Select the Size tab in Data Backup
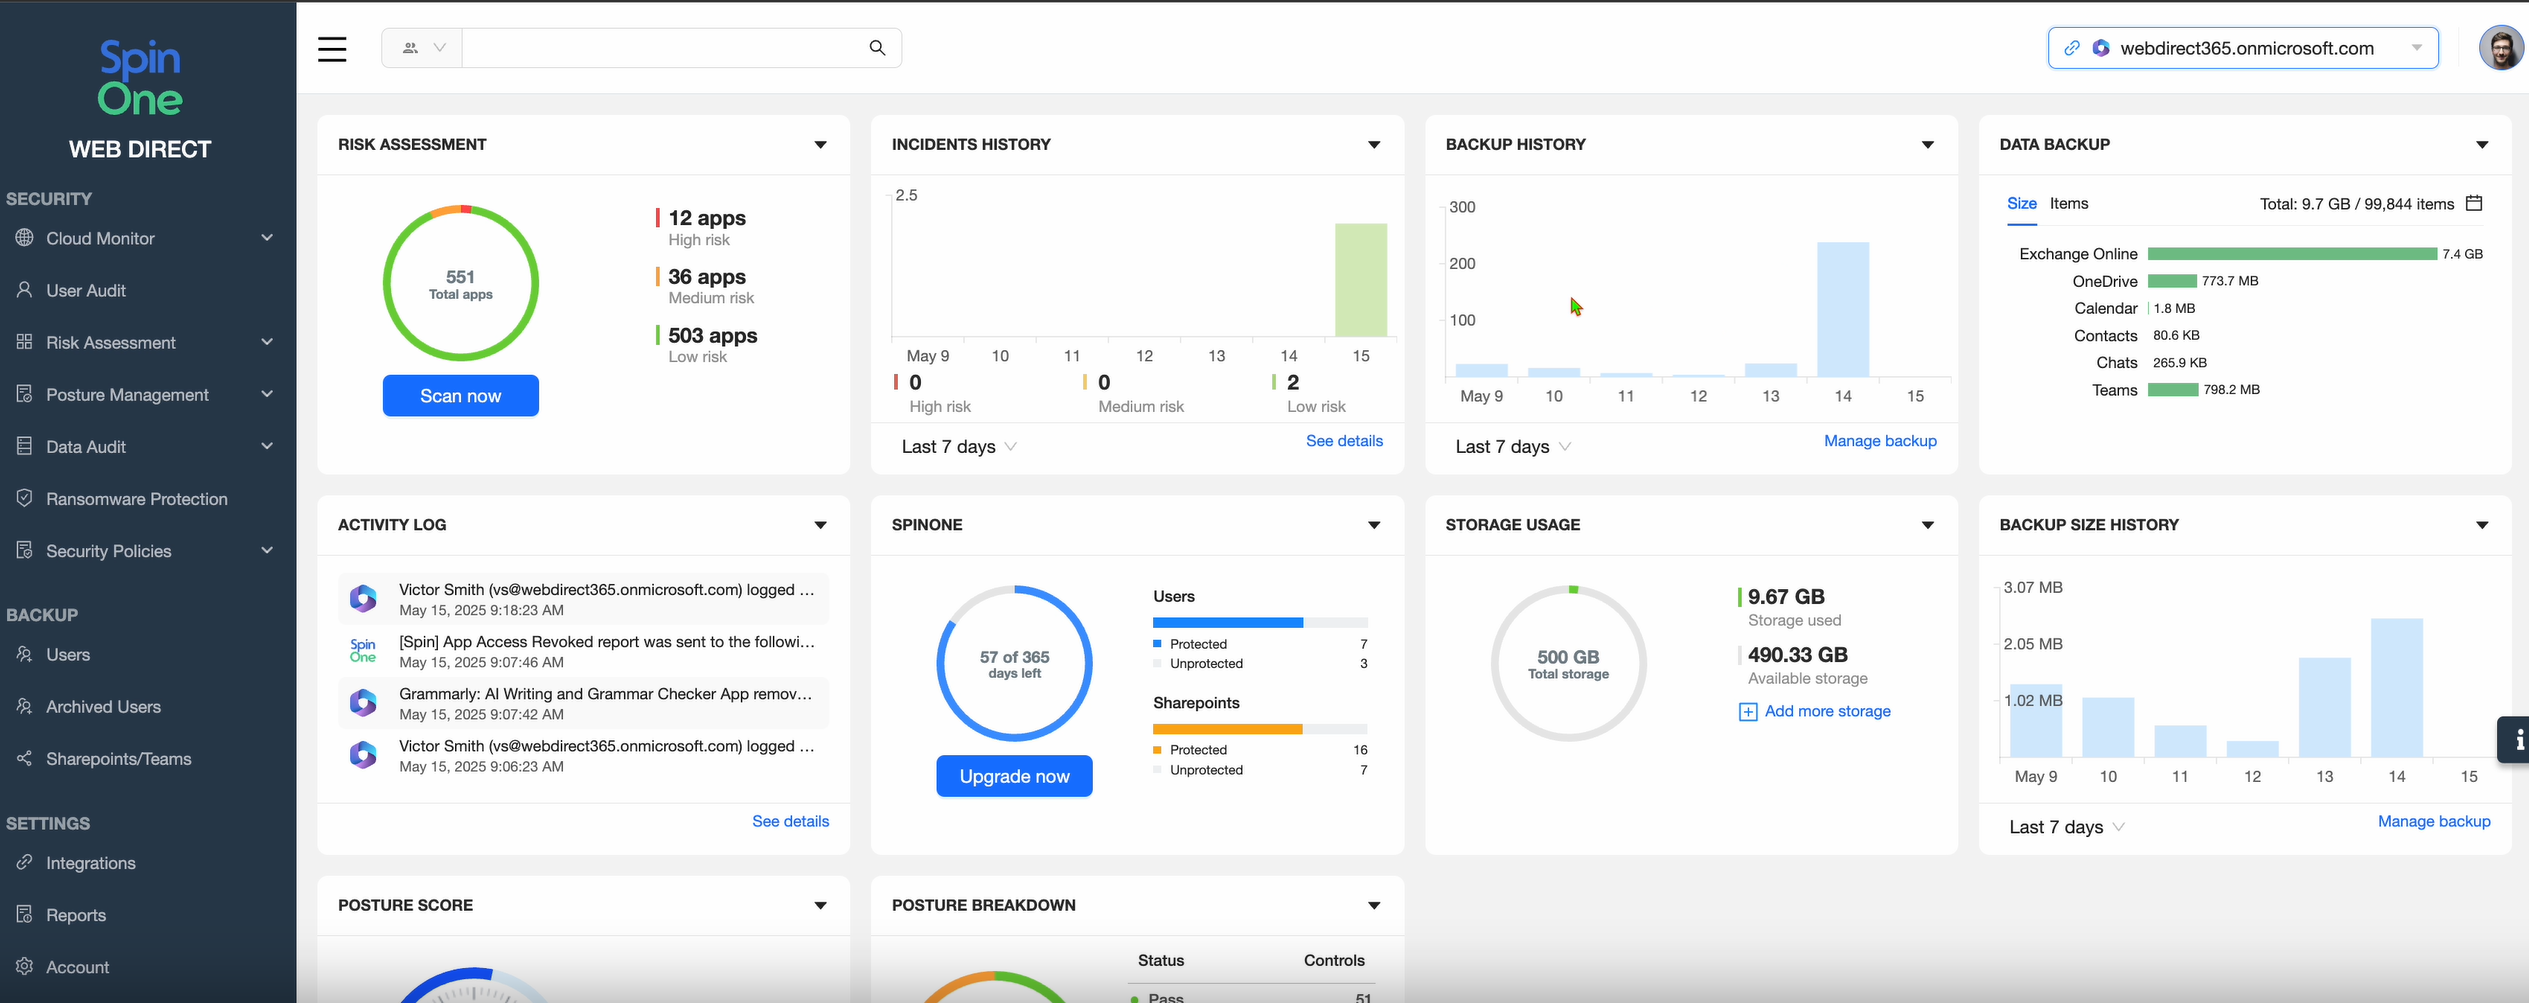 2021,204
